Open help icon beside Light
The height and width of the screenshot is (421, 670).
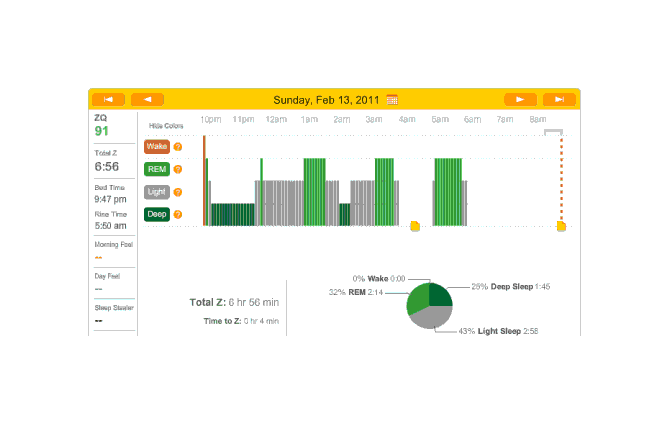tap(178, 192)
